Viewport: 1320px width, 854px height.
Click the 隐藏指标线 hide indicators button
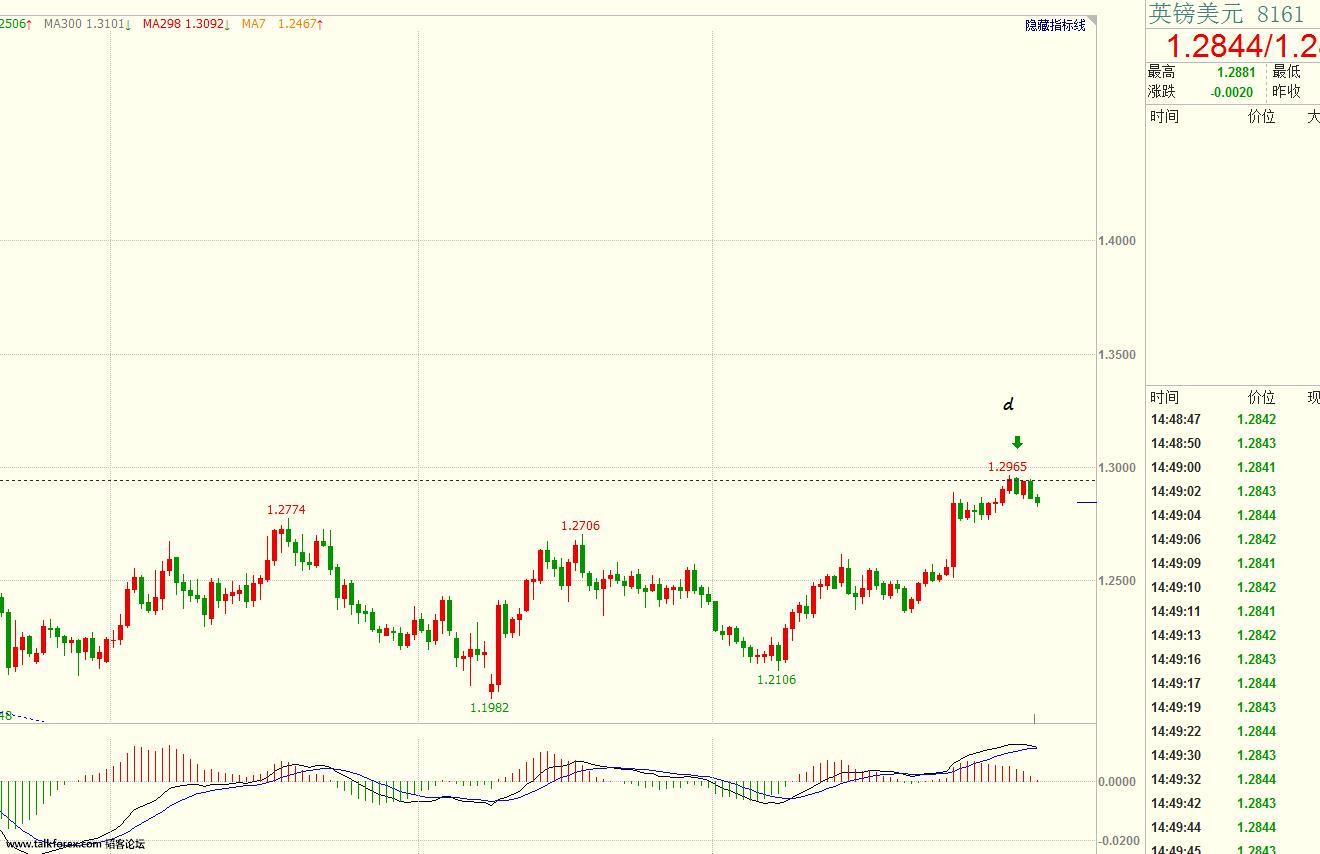1055,25
